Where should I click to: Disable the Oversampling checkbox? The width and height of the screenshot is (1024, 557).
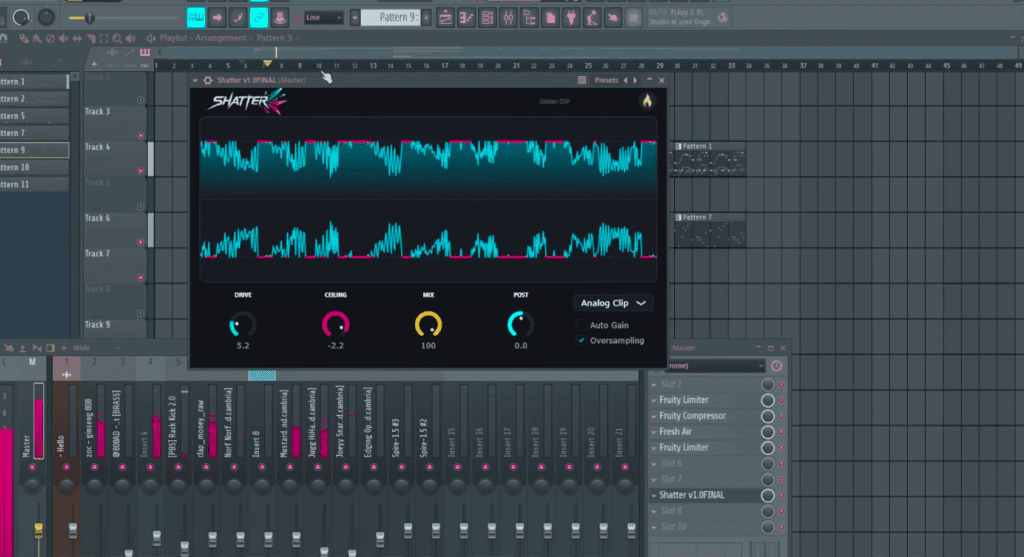[581, 340]
